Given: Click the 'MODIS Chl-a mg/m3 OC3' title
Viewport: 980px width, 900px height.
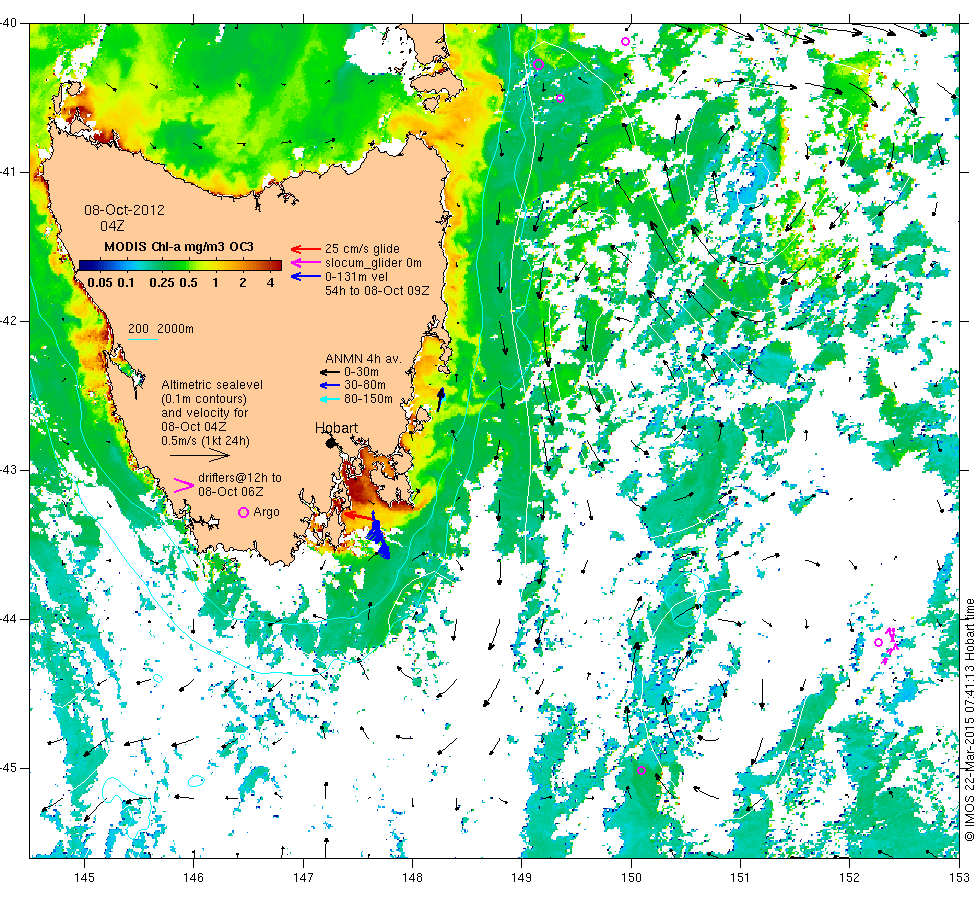Looking at the screenshot, I should point(179,247).
